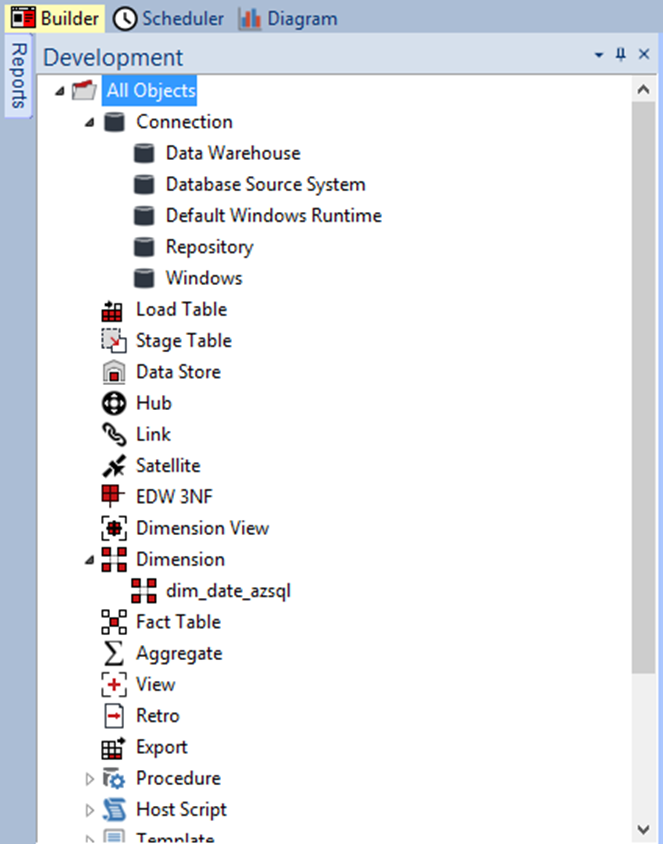
Task: Click the Aggregate sigma icon
Action: coord(113,653)
